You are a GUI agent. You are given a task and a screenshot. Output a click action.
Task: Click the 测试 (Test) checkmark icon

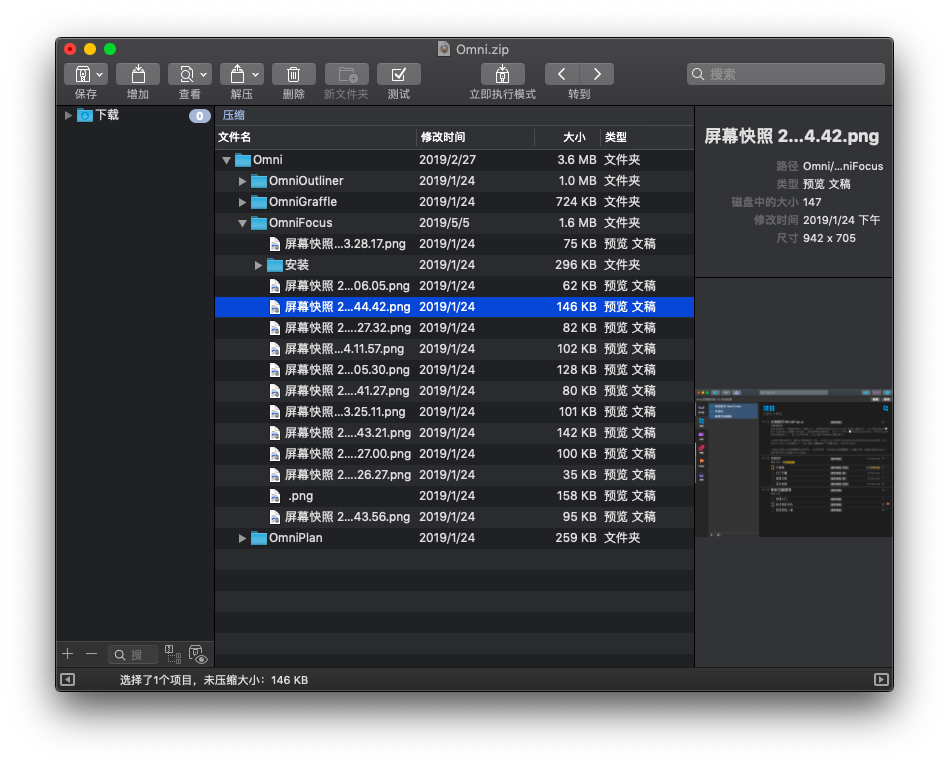[398, 74]
